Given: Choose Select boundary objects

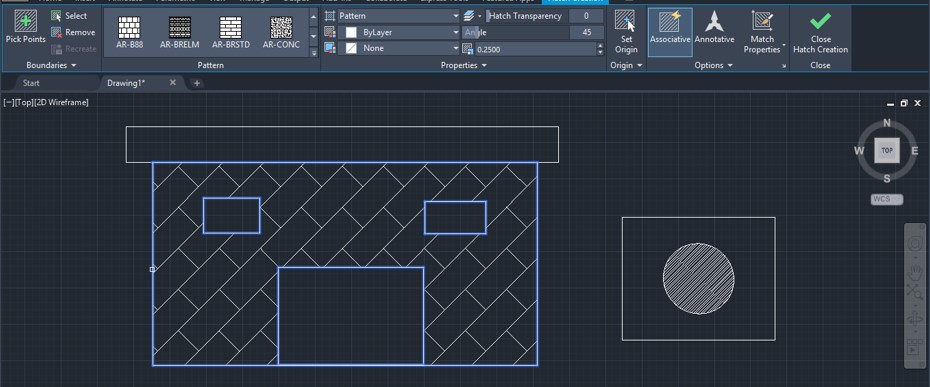Looking at the screenshot, I should tap(69, 16).
